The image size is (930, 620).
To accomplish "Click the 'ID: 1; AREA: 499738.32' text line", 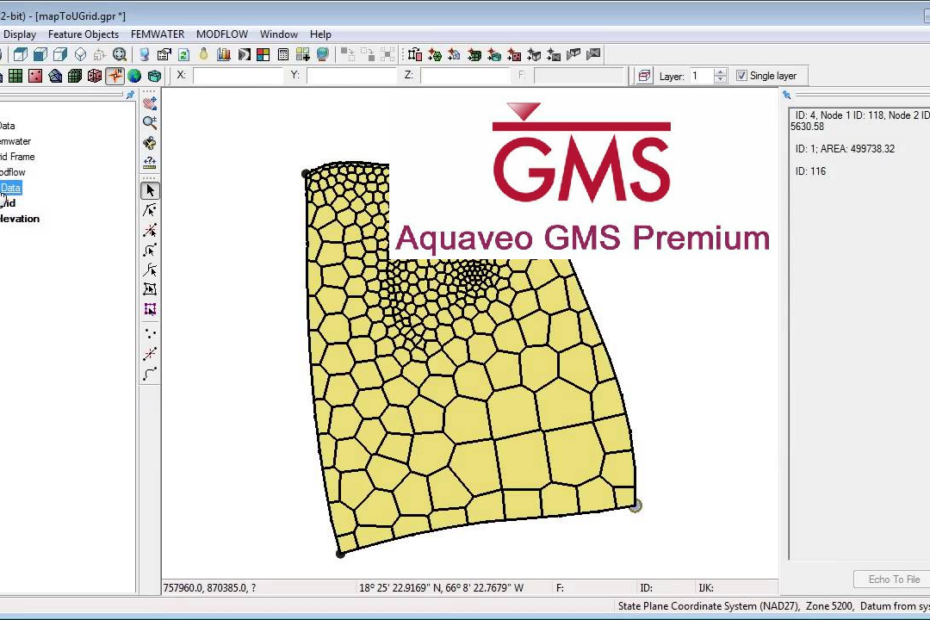I will (x=845, y=149).
